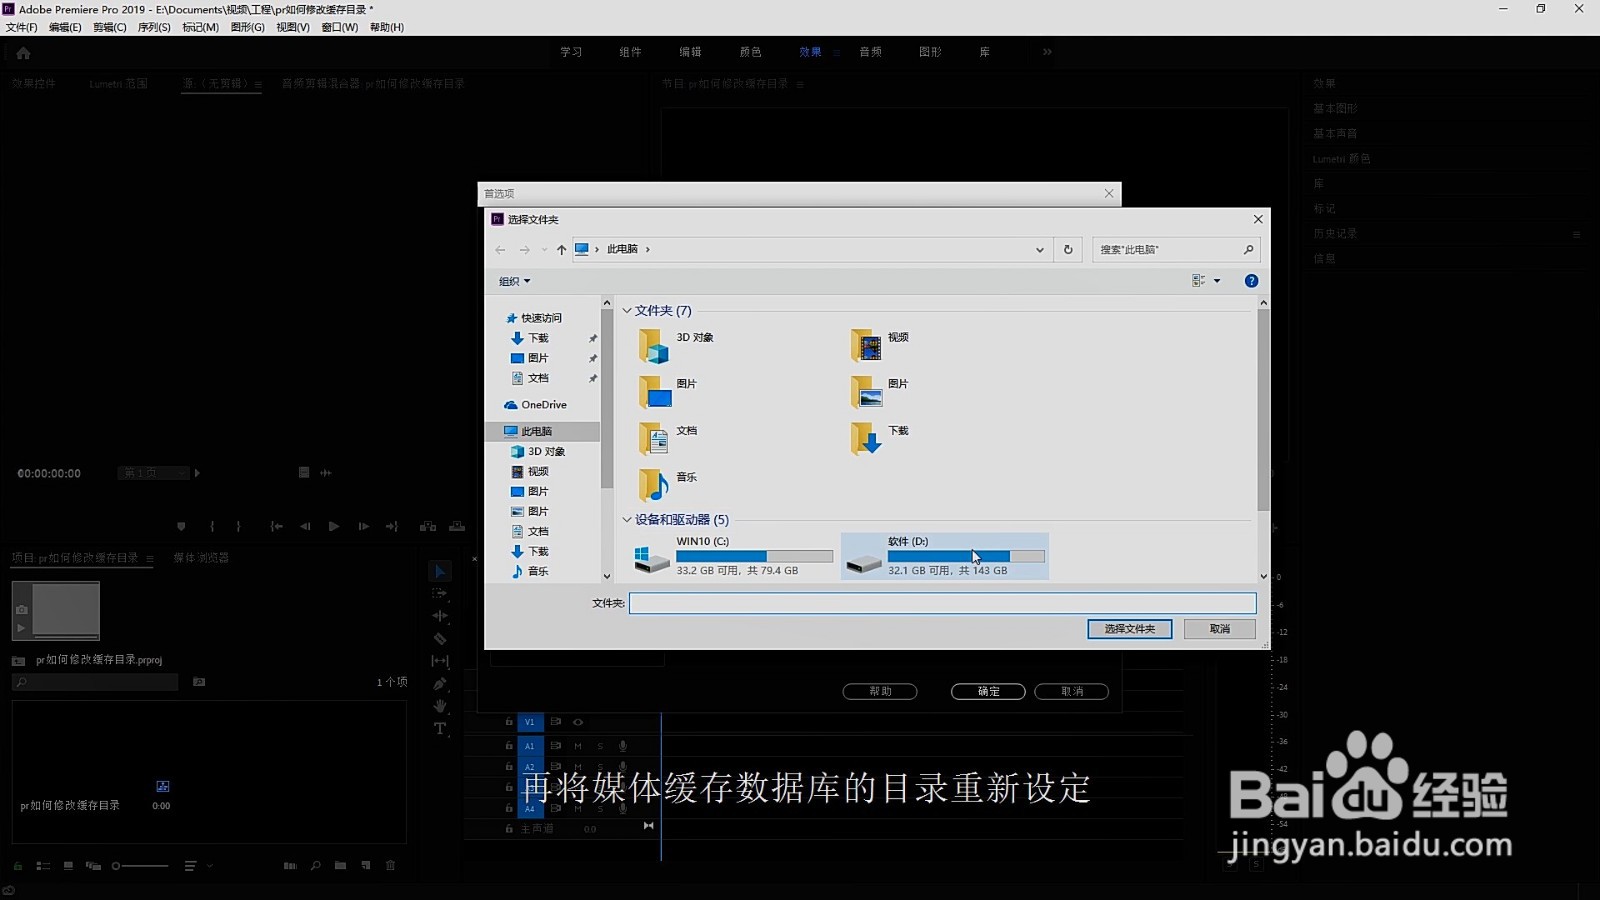Click the trash Clear icon in project panel
Viewport: 1600px width, 900px height.
[391, 866]
